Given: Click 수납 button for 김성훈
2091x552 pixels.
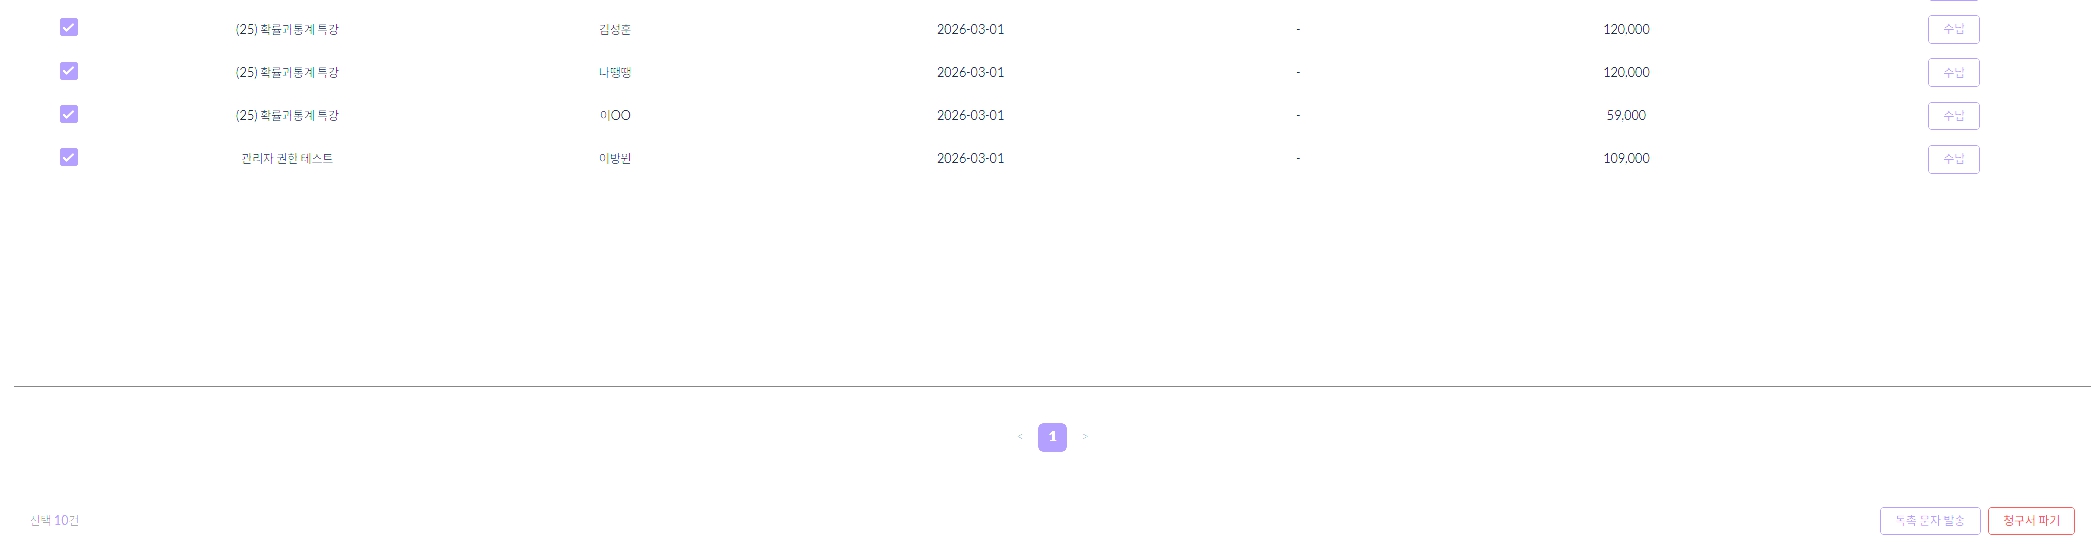Looking at the screenshot, I should (x=1953, y=30).
